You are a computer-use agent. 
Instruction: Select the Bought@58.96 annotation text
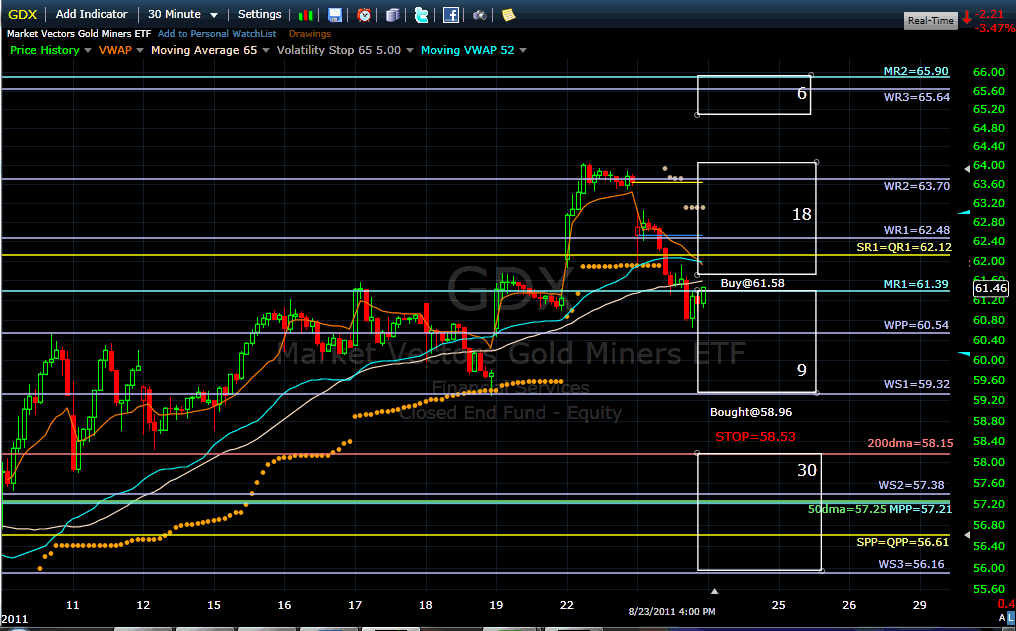[751, 412]
